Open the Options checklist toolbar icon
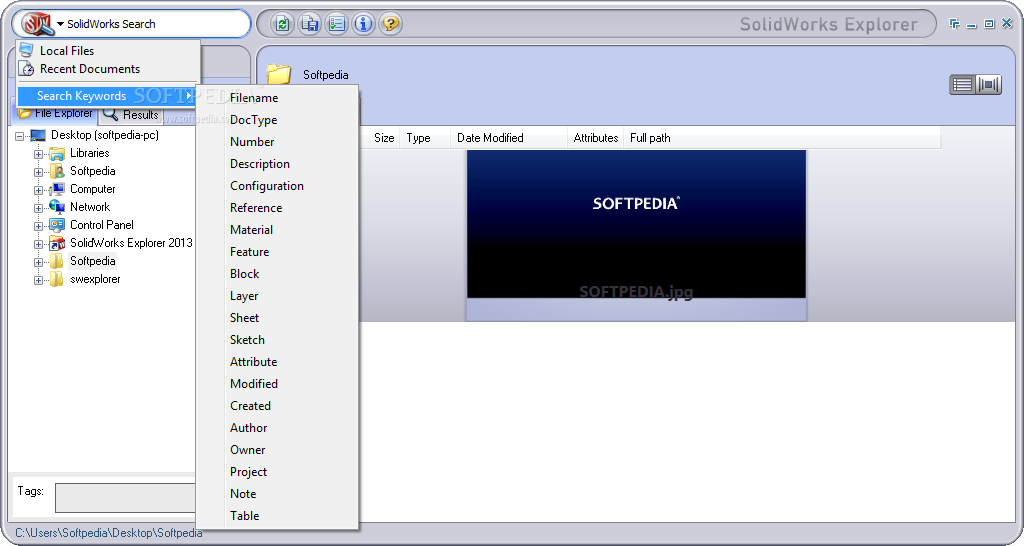 [336, 25]
